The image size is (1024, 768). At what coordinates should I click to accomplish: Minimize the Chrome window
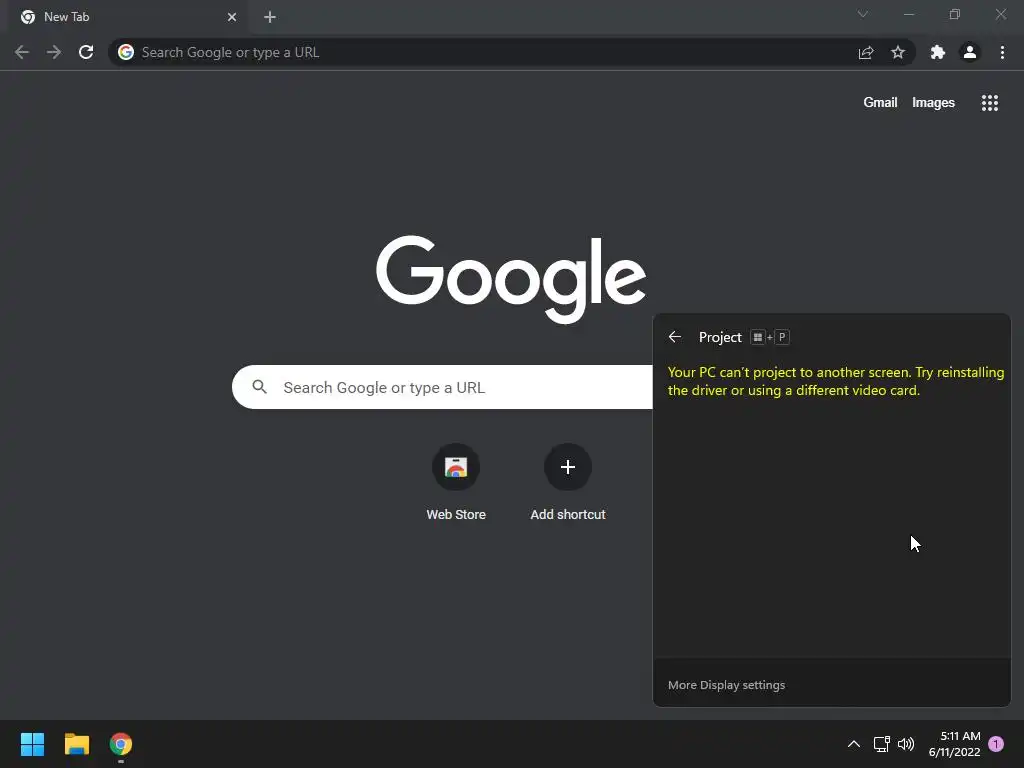(x=908, y=14)
